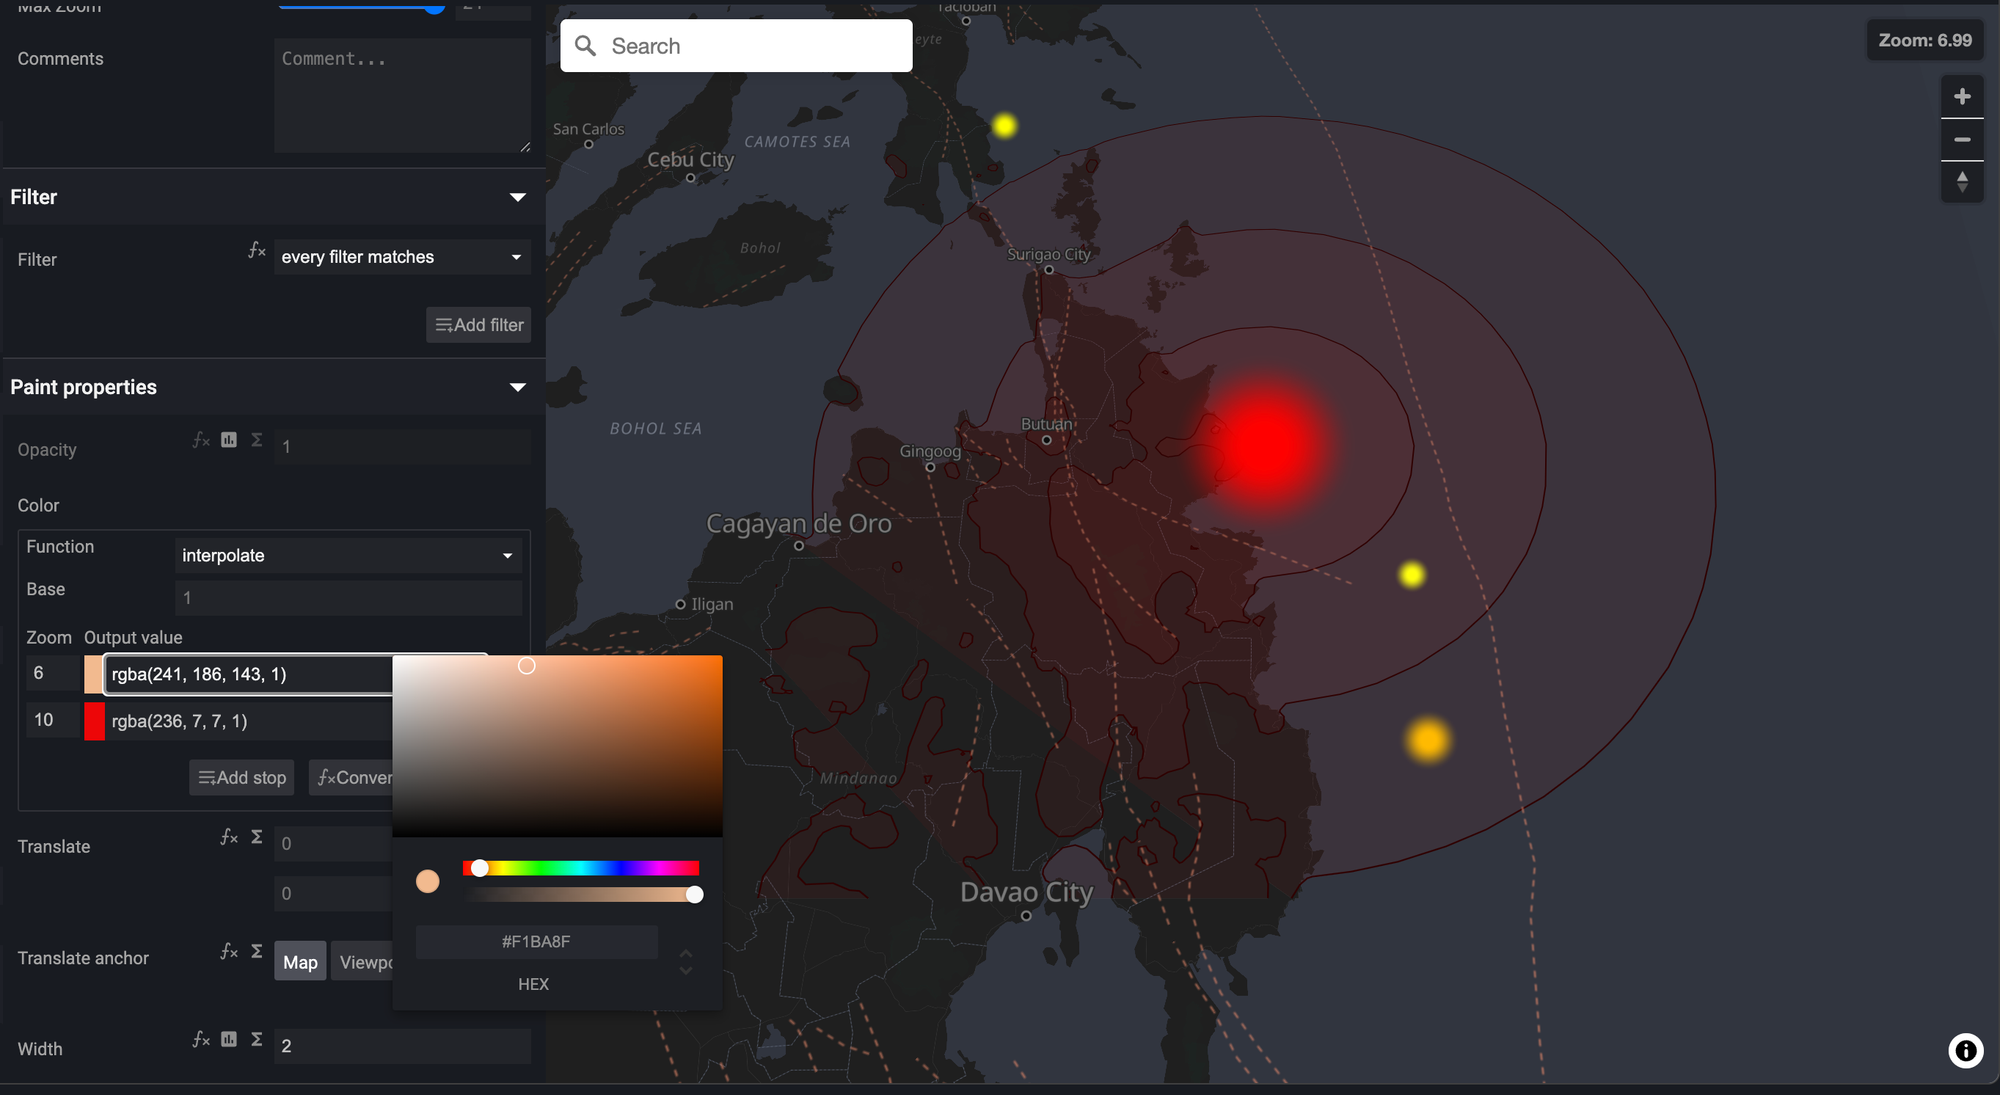The height and width of the screenshot is (1095, 2000).
Task: Click the Translate anchor fx icon
Action: click(x=229, y=951)
